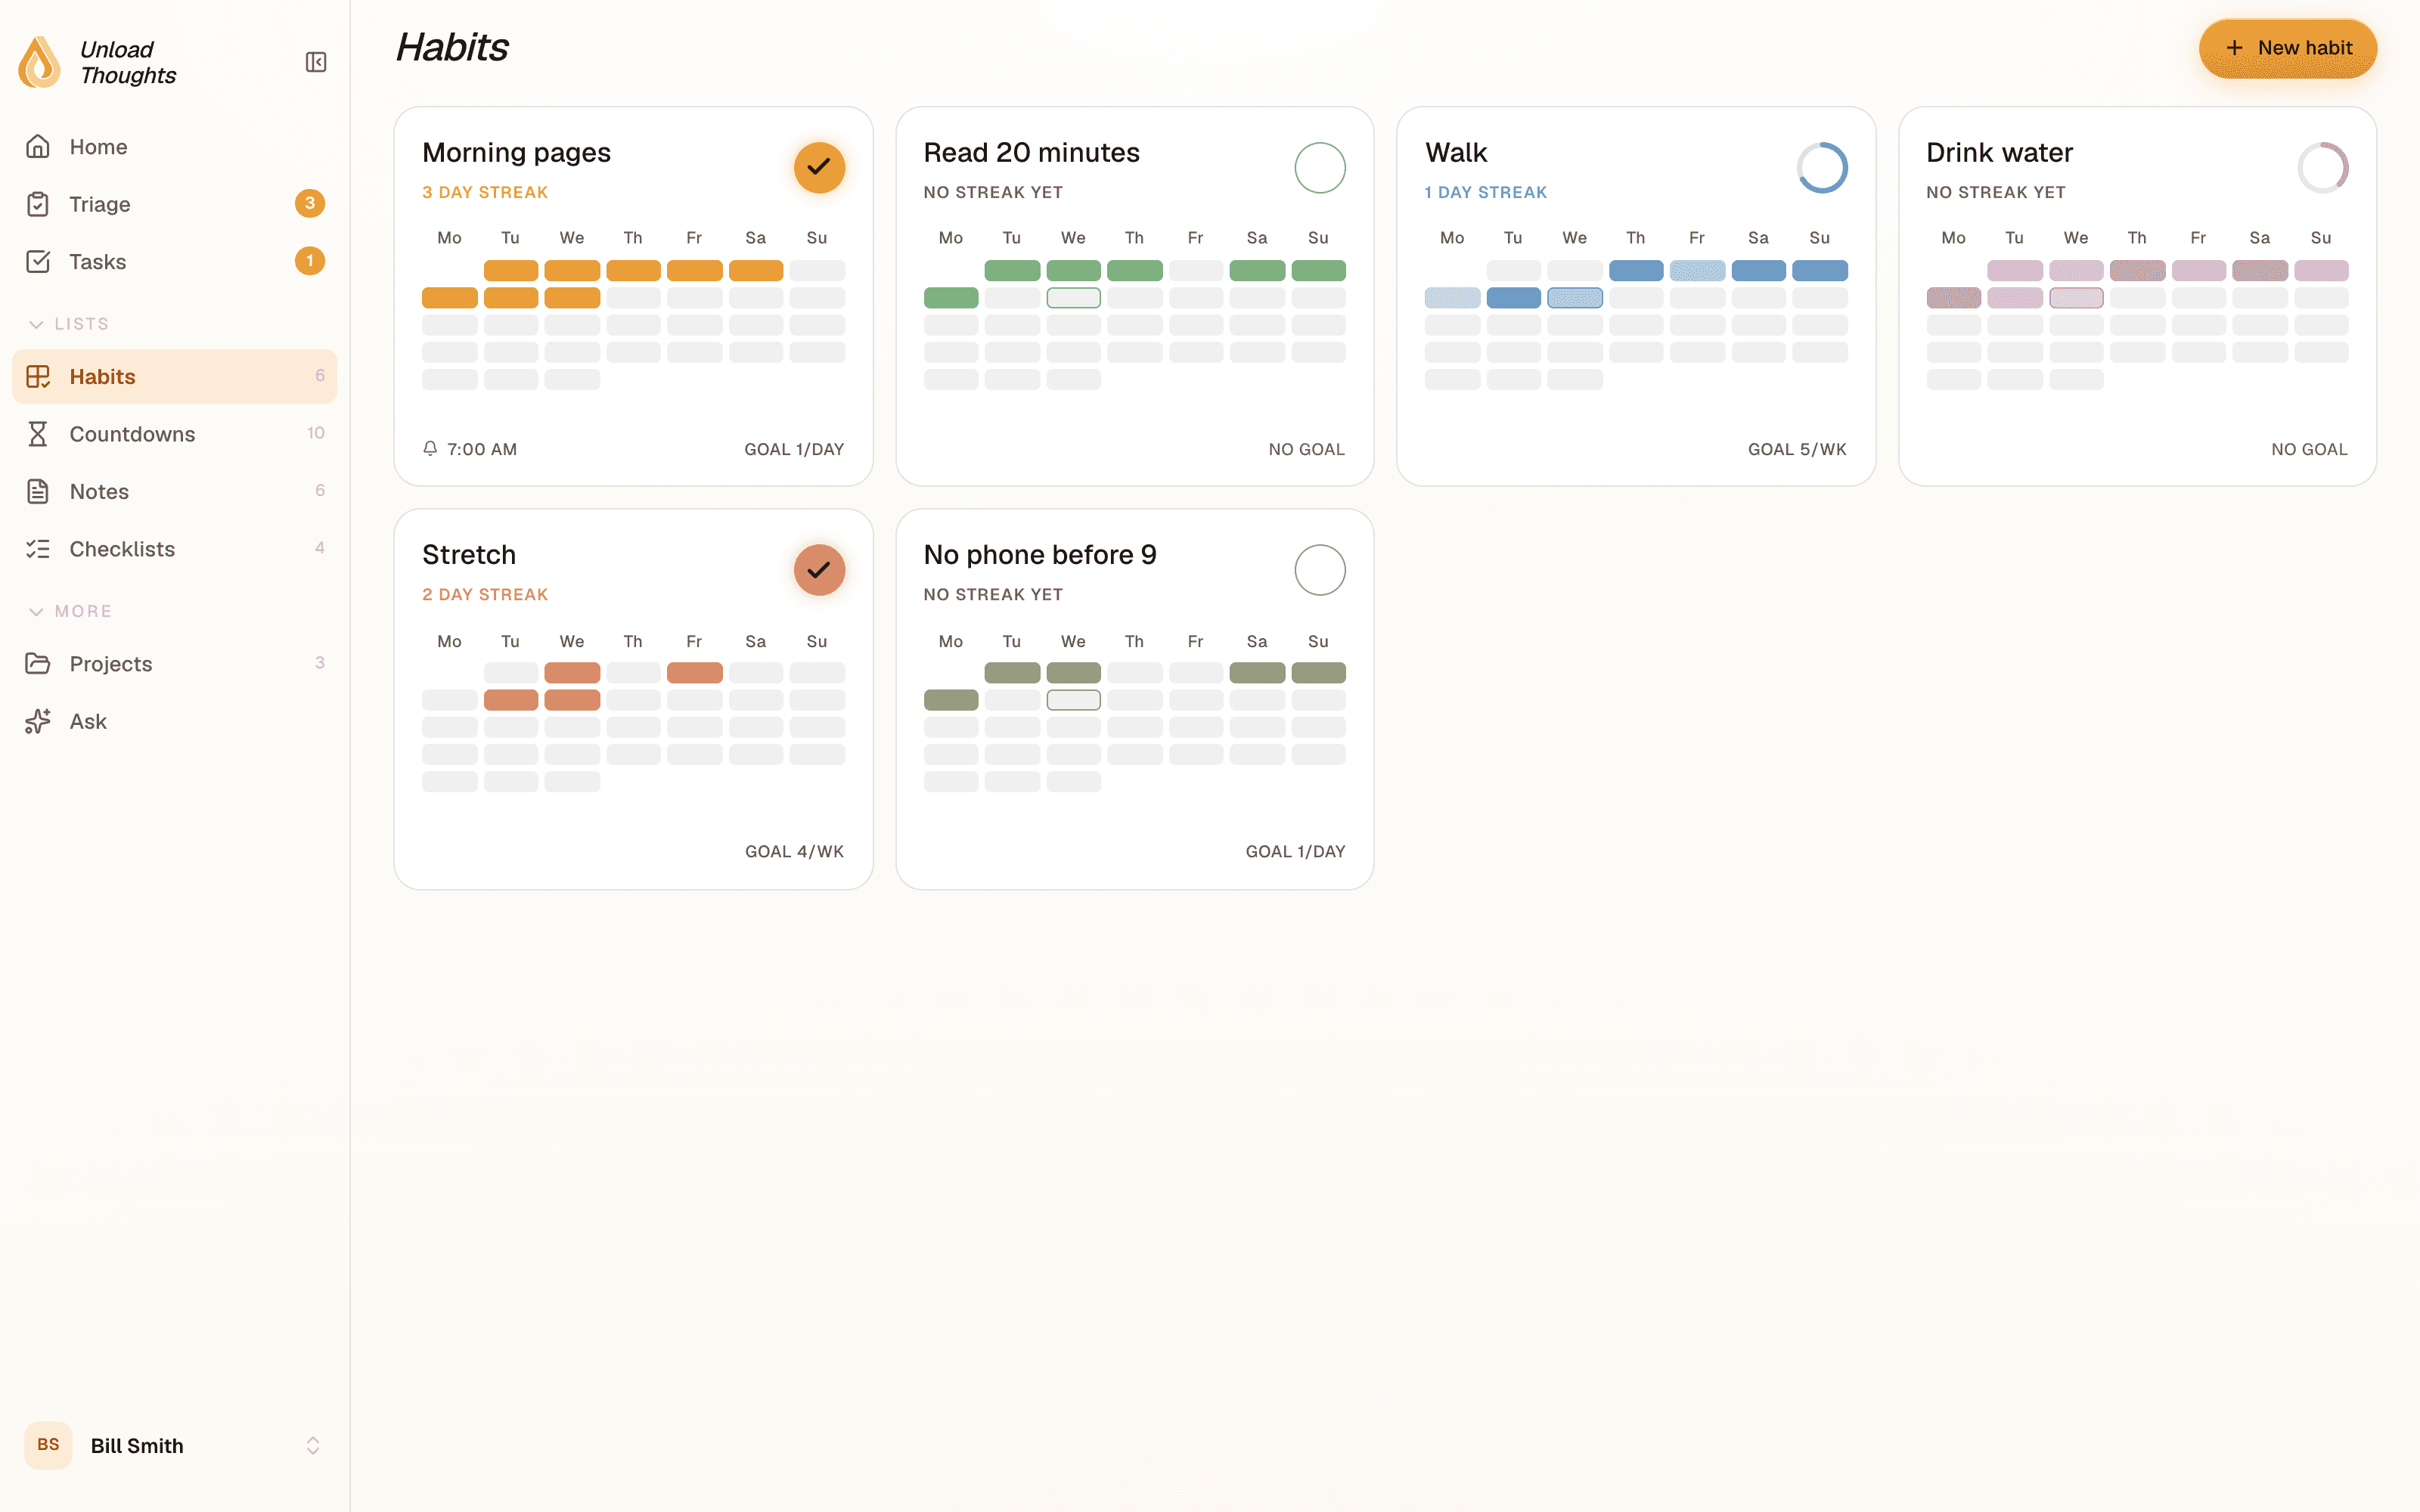
Task: Click the Unload Thoughts flame logo
Action: pyautogui.click(x=40, y=62)
